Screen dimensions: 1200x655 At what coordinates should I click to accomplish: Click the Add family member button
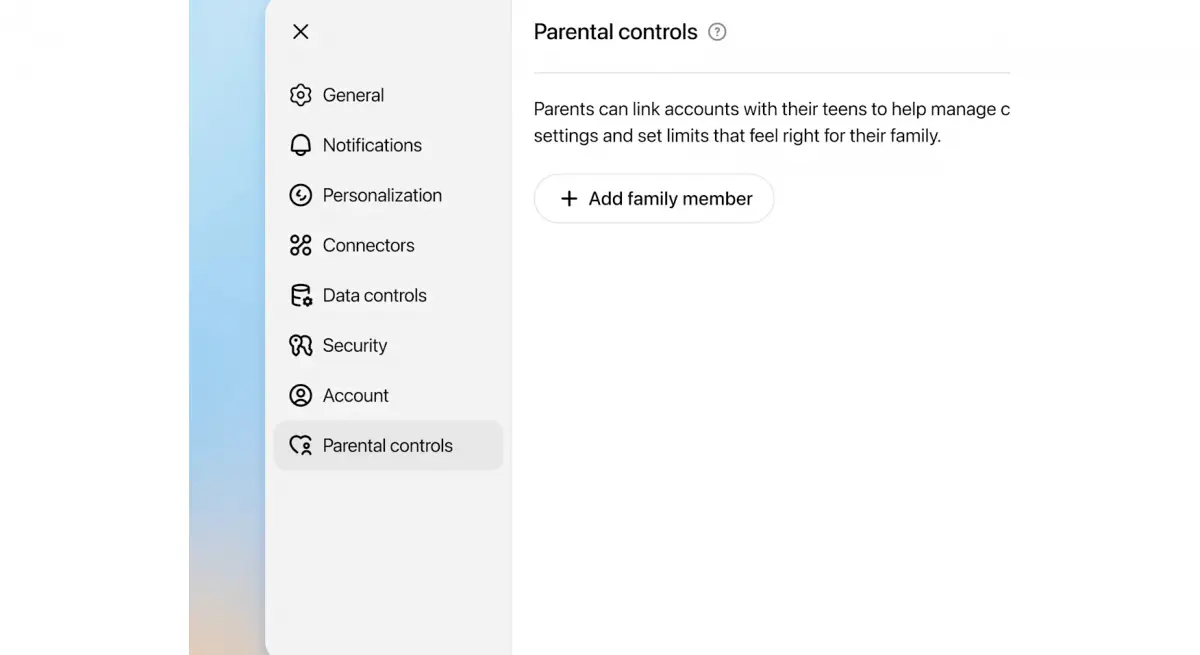653,198
